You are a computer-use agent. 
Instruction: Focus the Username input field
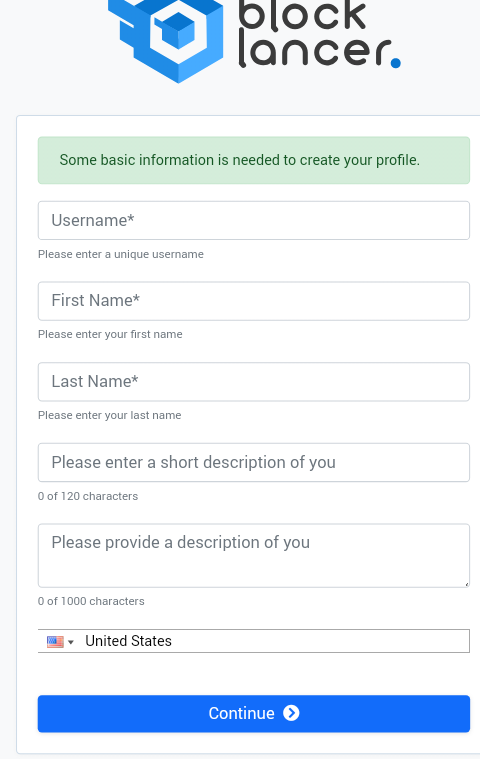pyautogui.click(x=254, y=220)
